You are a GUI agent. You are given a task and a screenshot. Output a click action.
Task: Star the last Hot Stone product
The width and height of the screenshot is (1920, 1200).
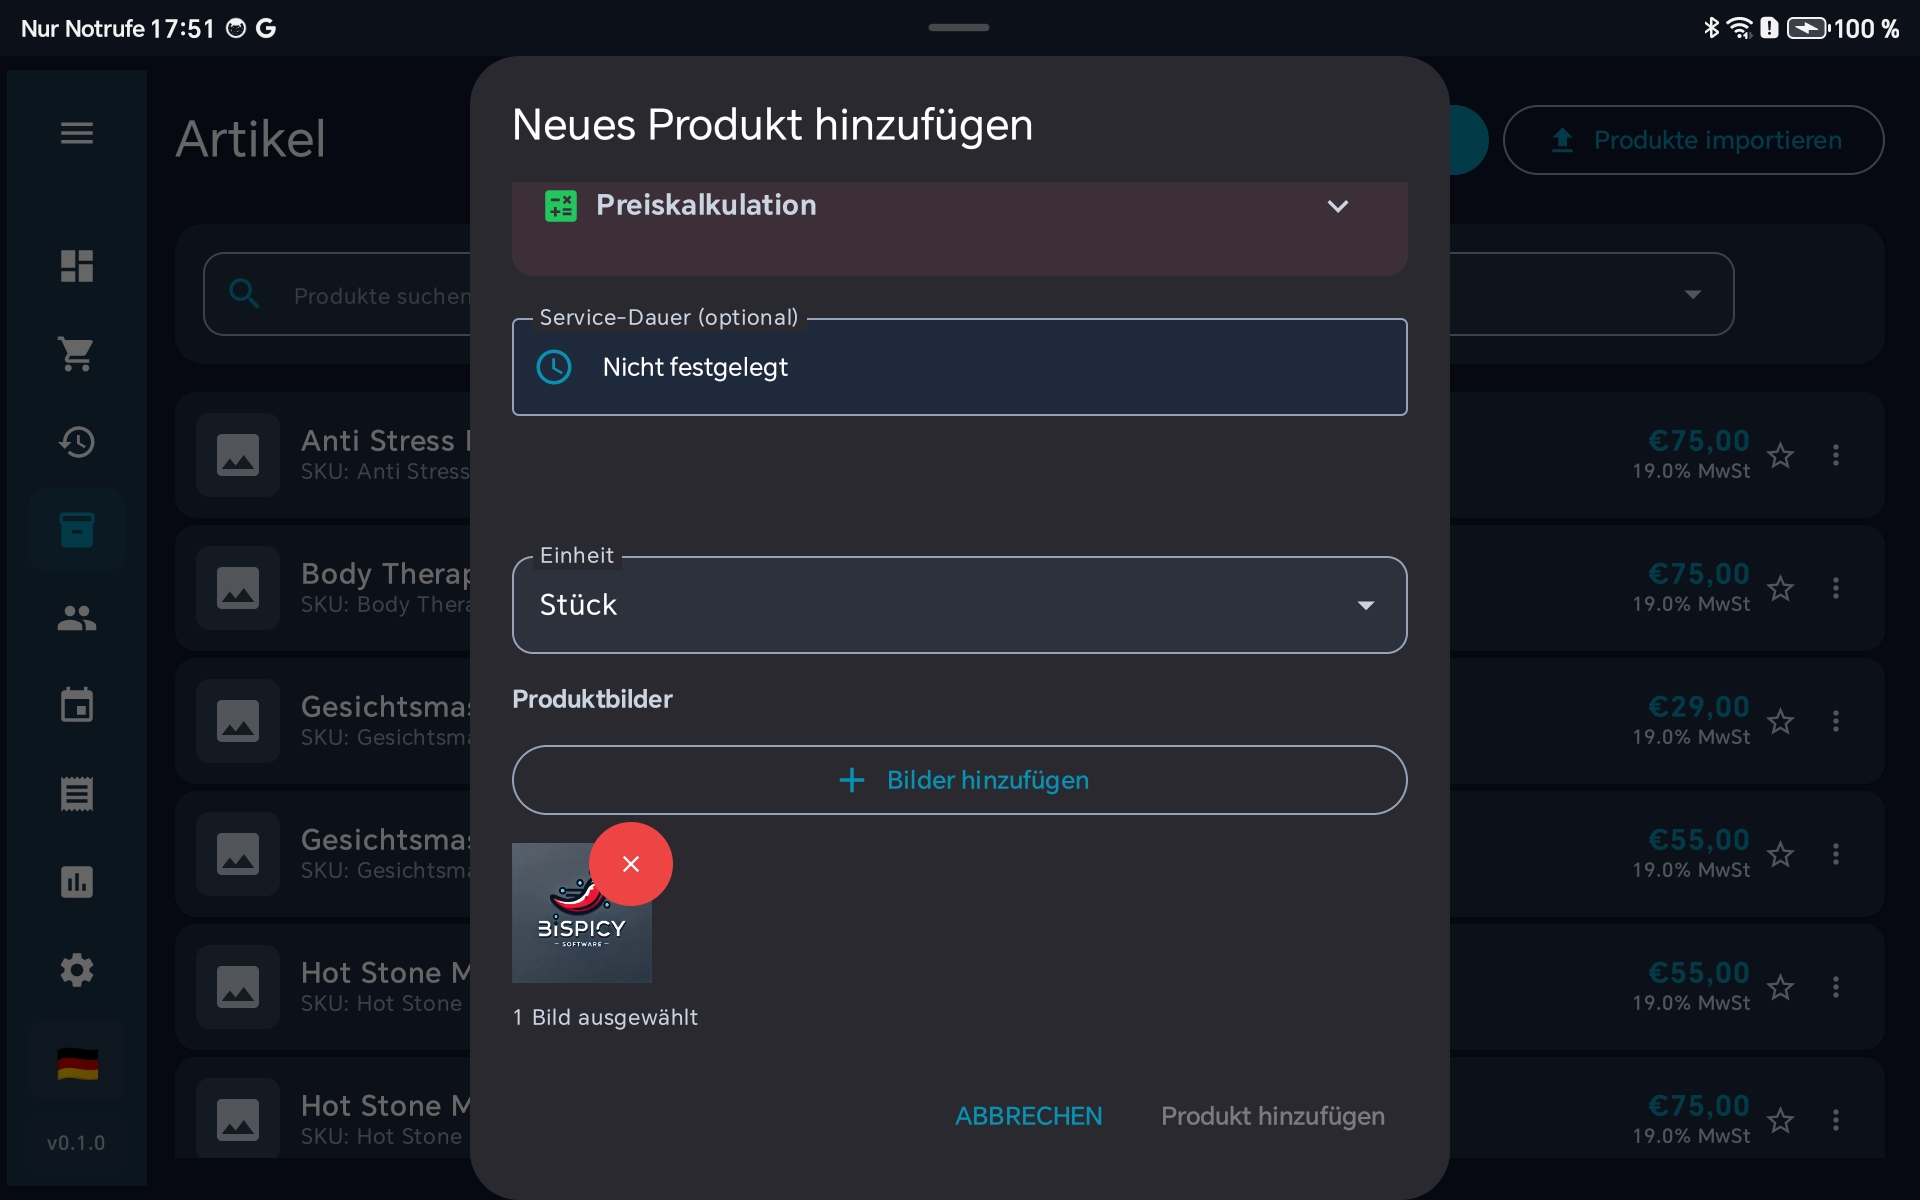[x=1780, y=1121]
